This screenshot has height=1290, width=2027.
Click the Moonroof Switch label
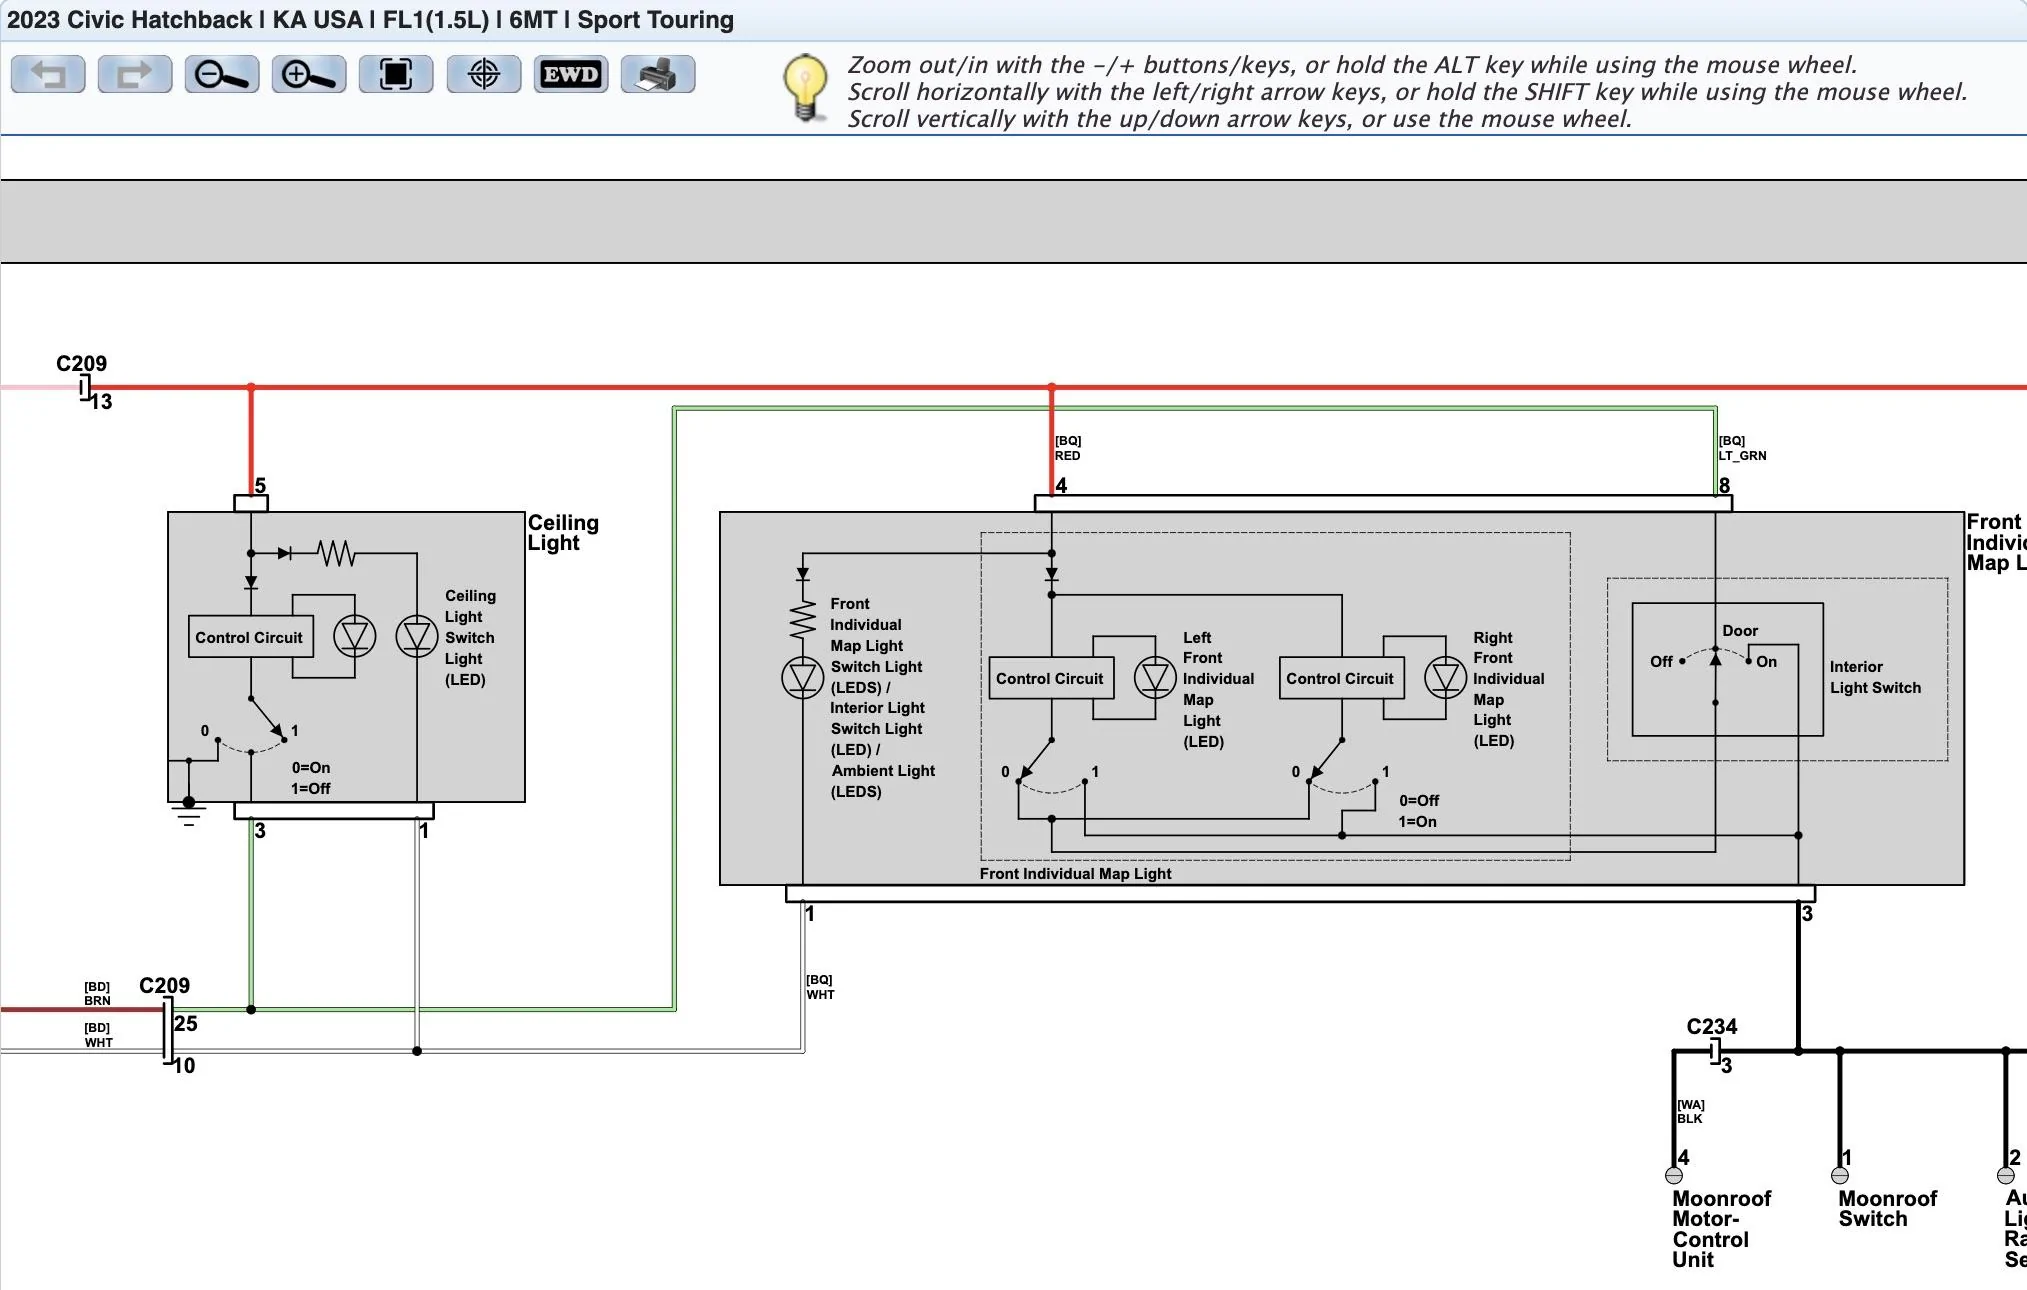(1886, 1208)
